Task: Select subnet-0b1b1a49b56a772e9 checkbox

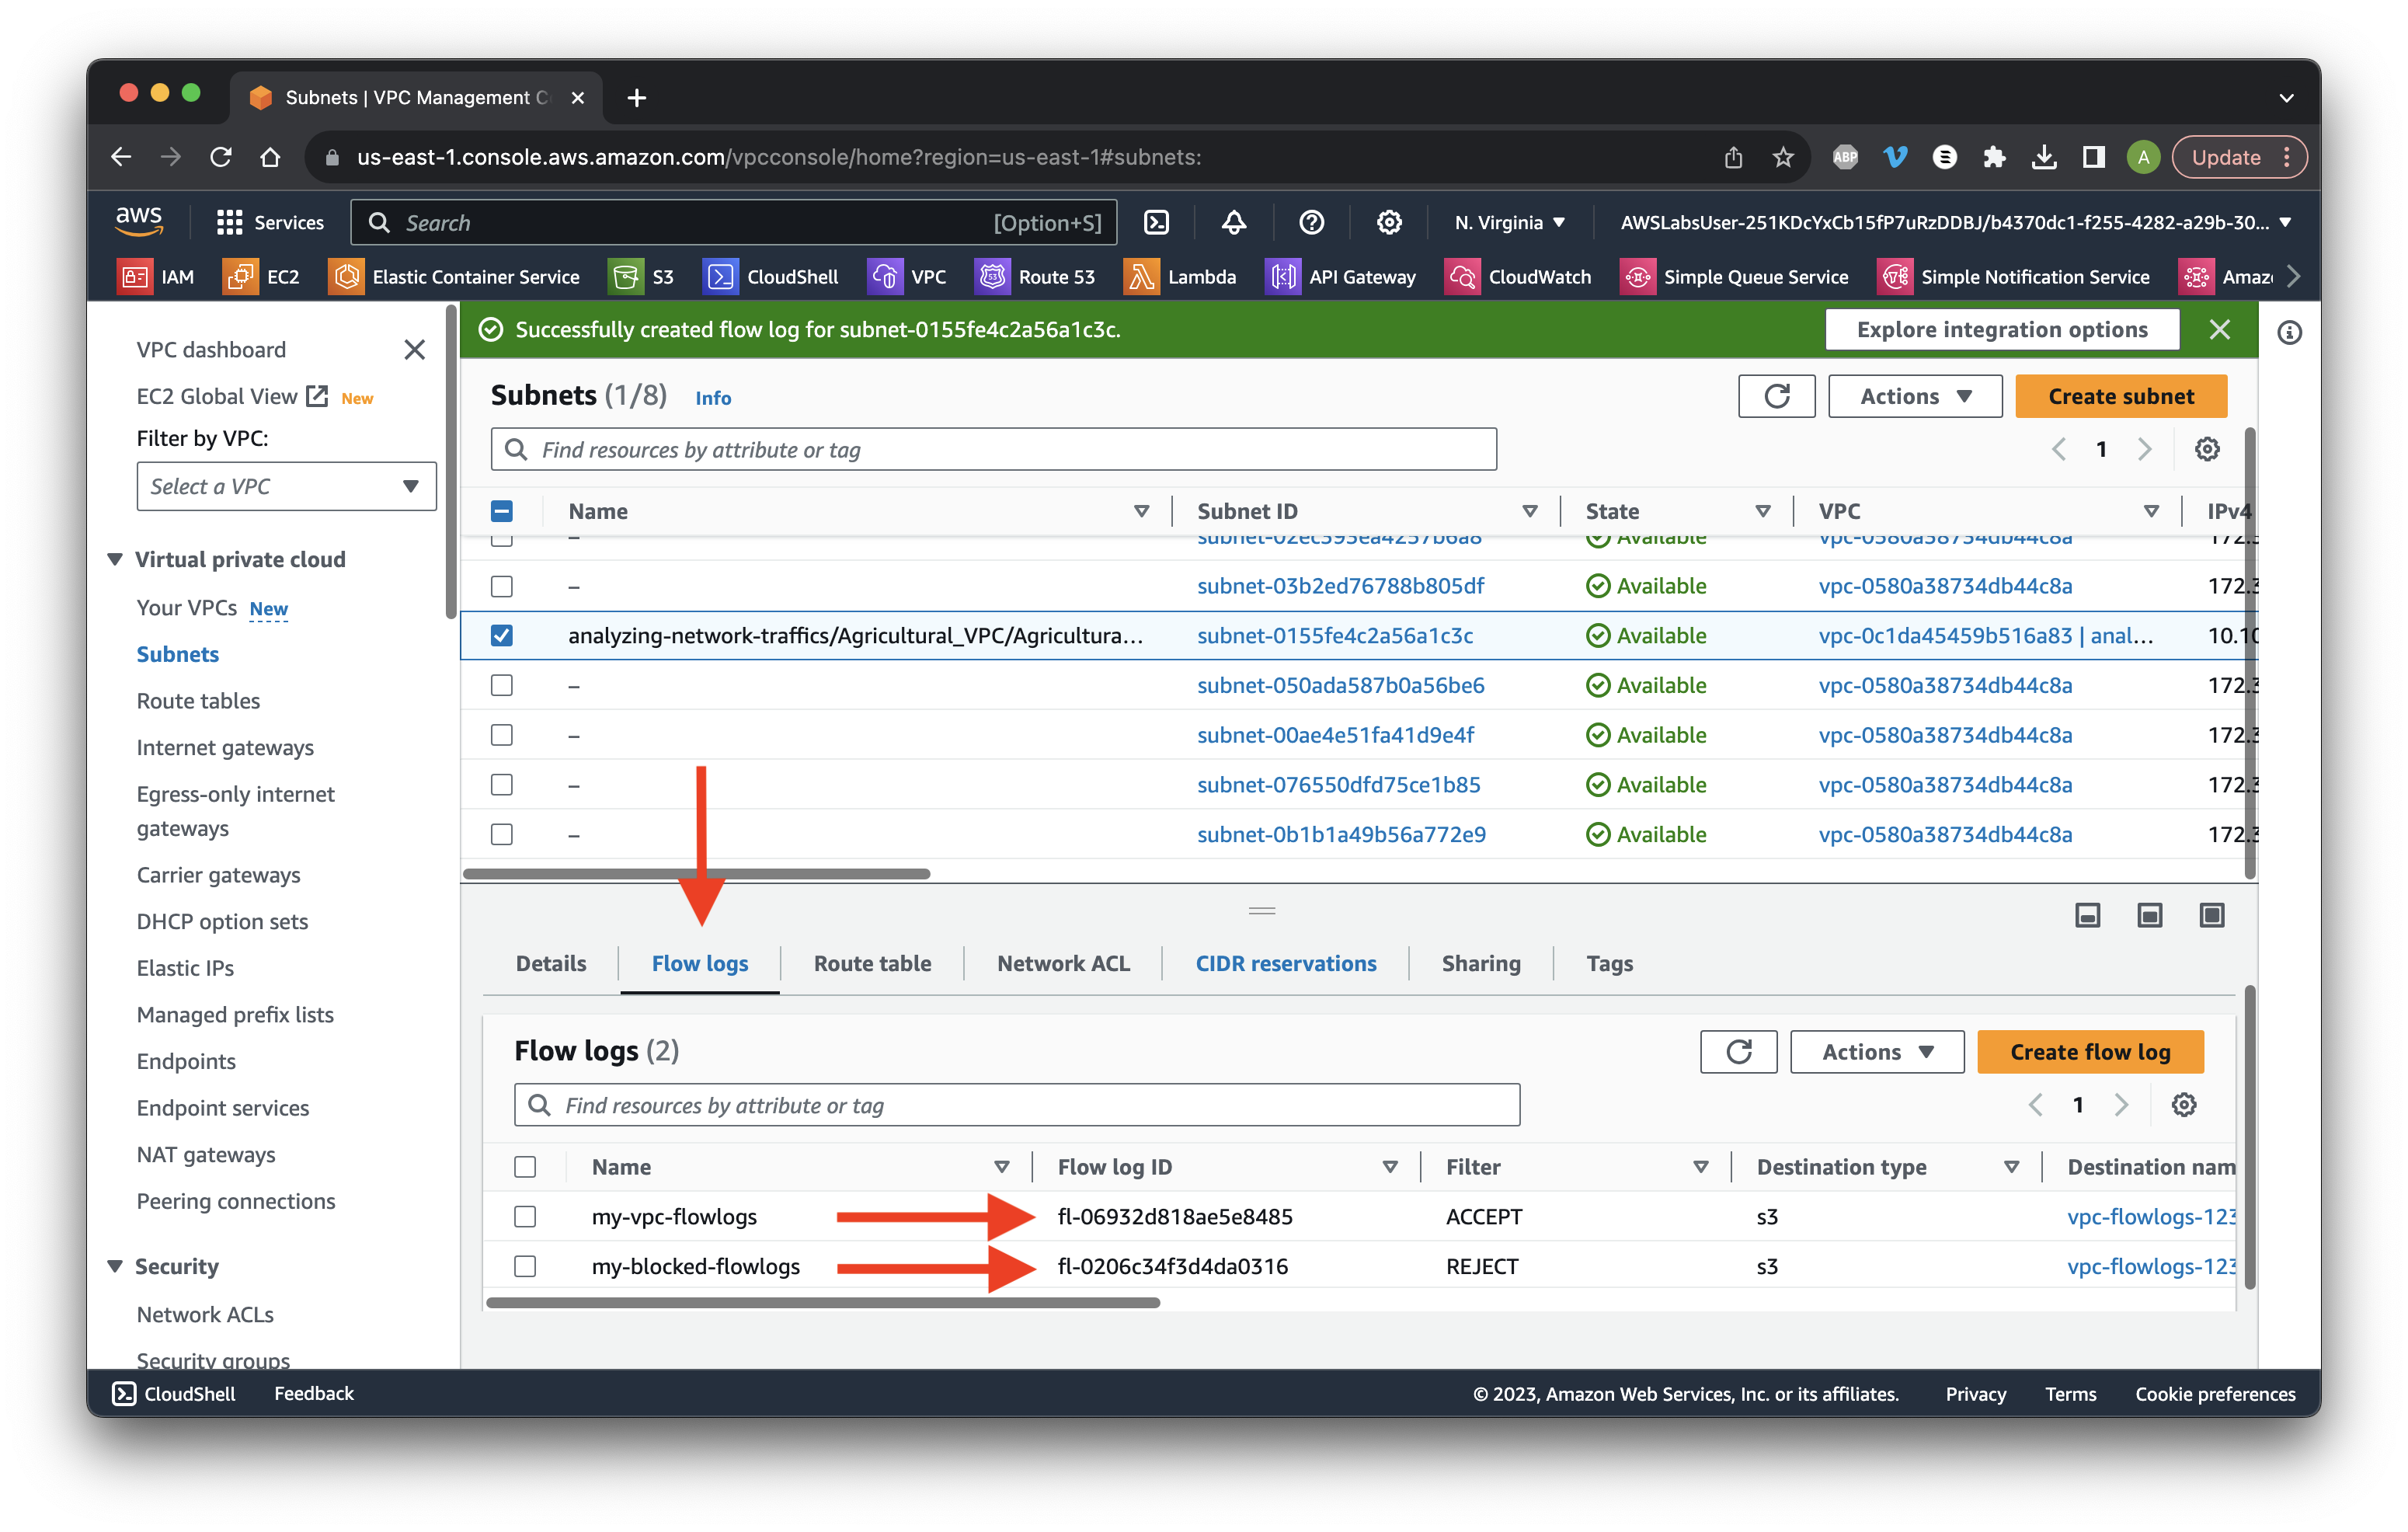Action: coord(502,834)
